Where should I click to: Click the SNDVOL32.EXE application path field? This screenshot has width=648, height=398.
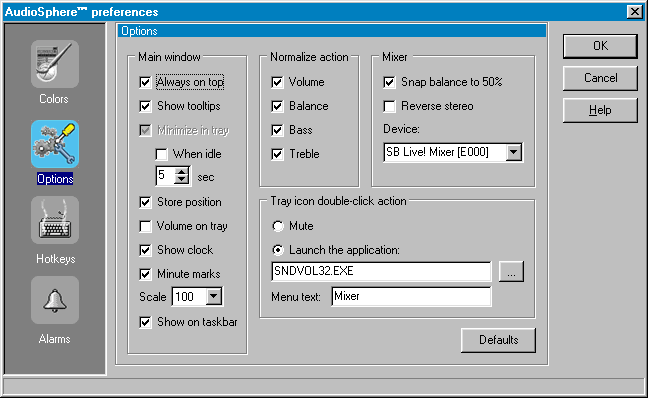(381, 271)
